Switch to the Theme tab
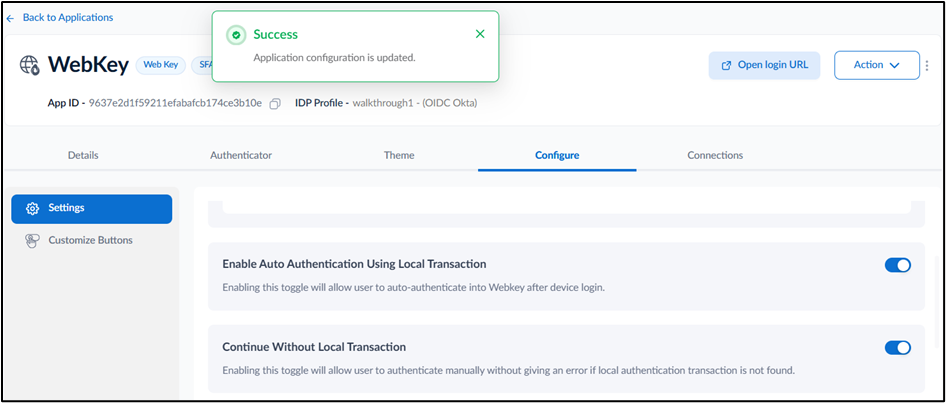Image resolution: width=946 pixels, height=403 pixels. click(399, 156)
